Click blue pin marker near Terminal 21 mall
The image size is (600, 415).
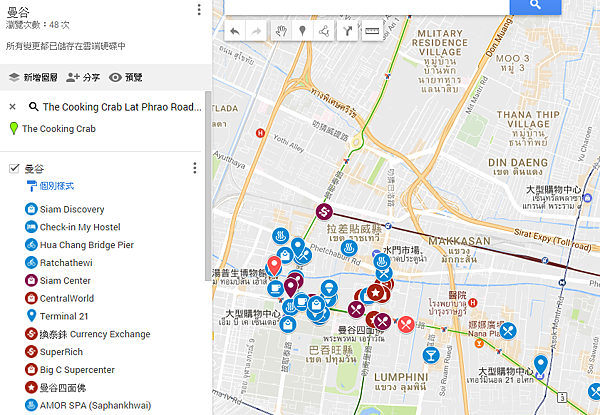tap(540, 364)
